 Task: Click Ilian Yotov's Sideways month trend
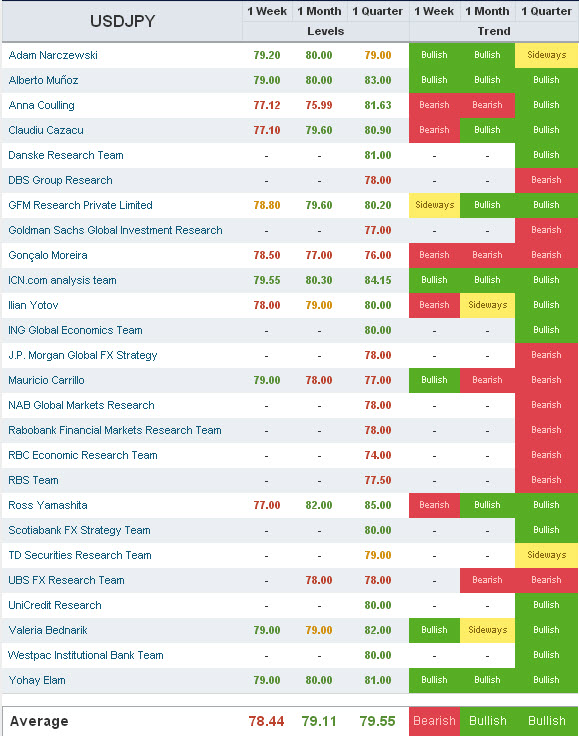(488, 305)
